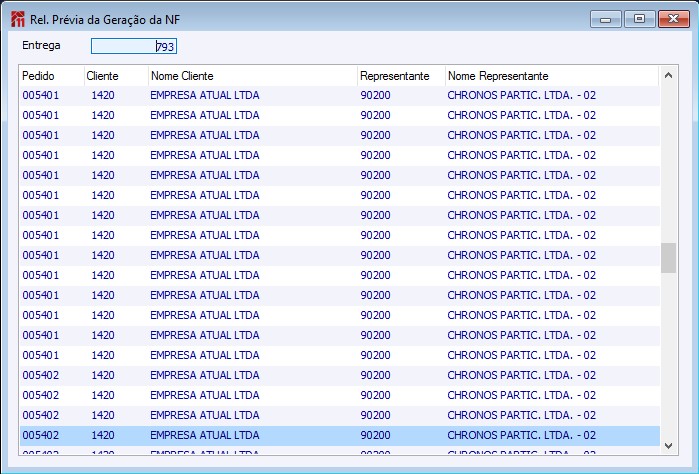Select Pedido 005401 in the row directly under the headers
699x474 pixels.
point(41,95)
